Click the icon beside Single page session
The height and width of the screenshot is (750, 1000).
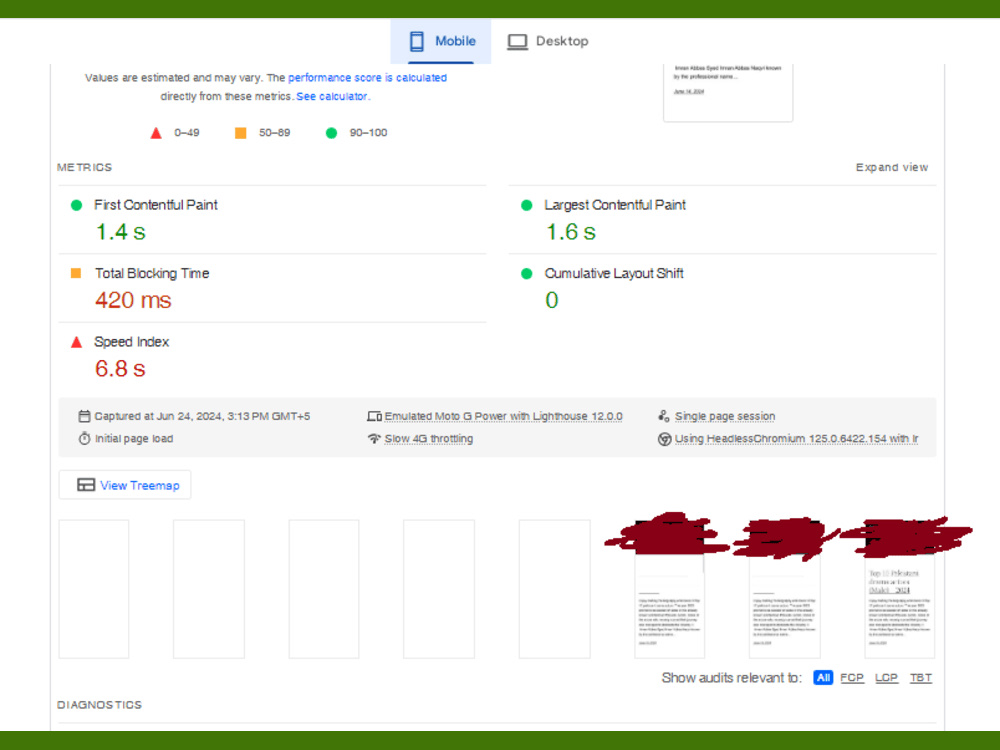(664, 416)
